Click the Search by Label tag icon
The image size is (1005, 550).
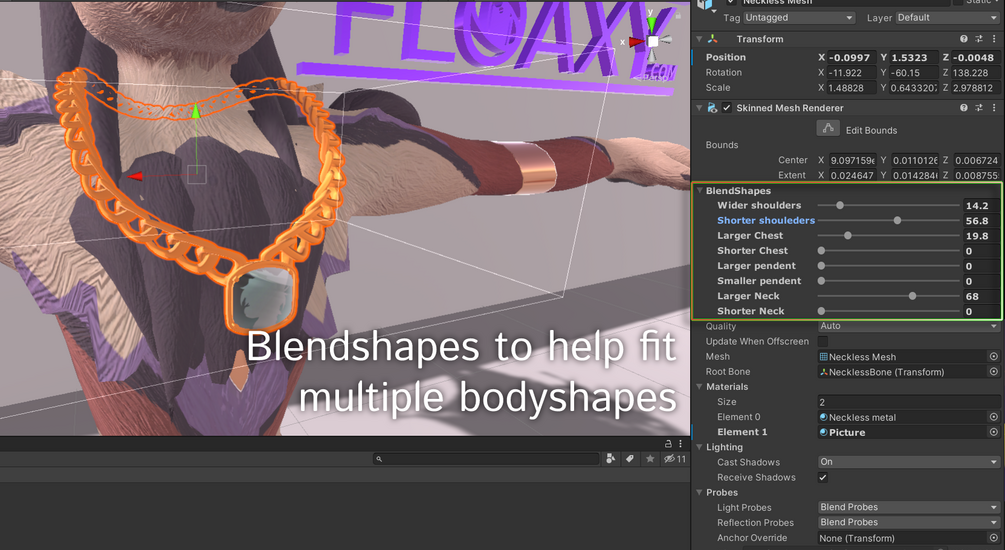(630, 458)
